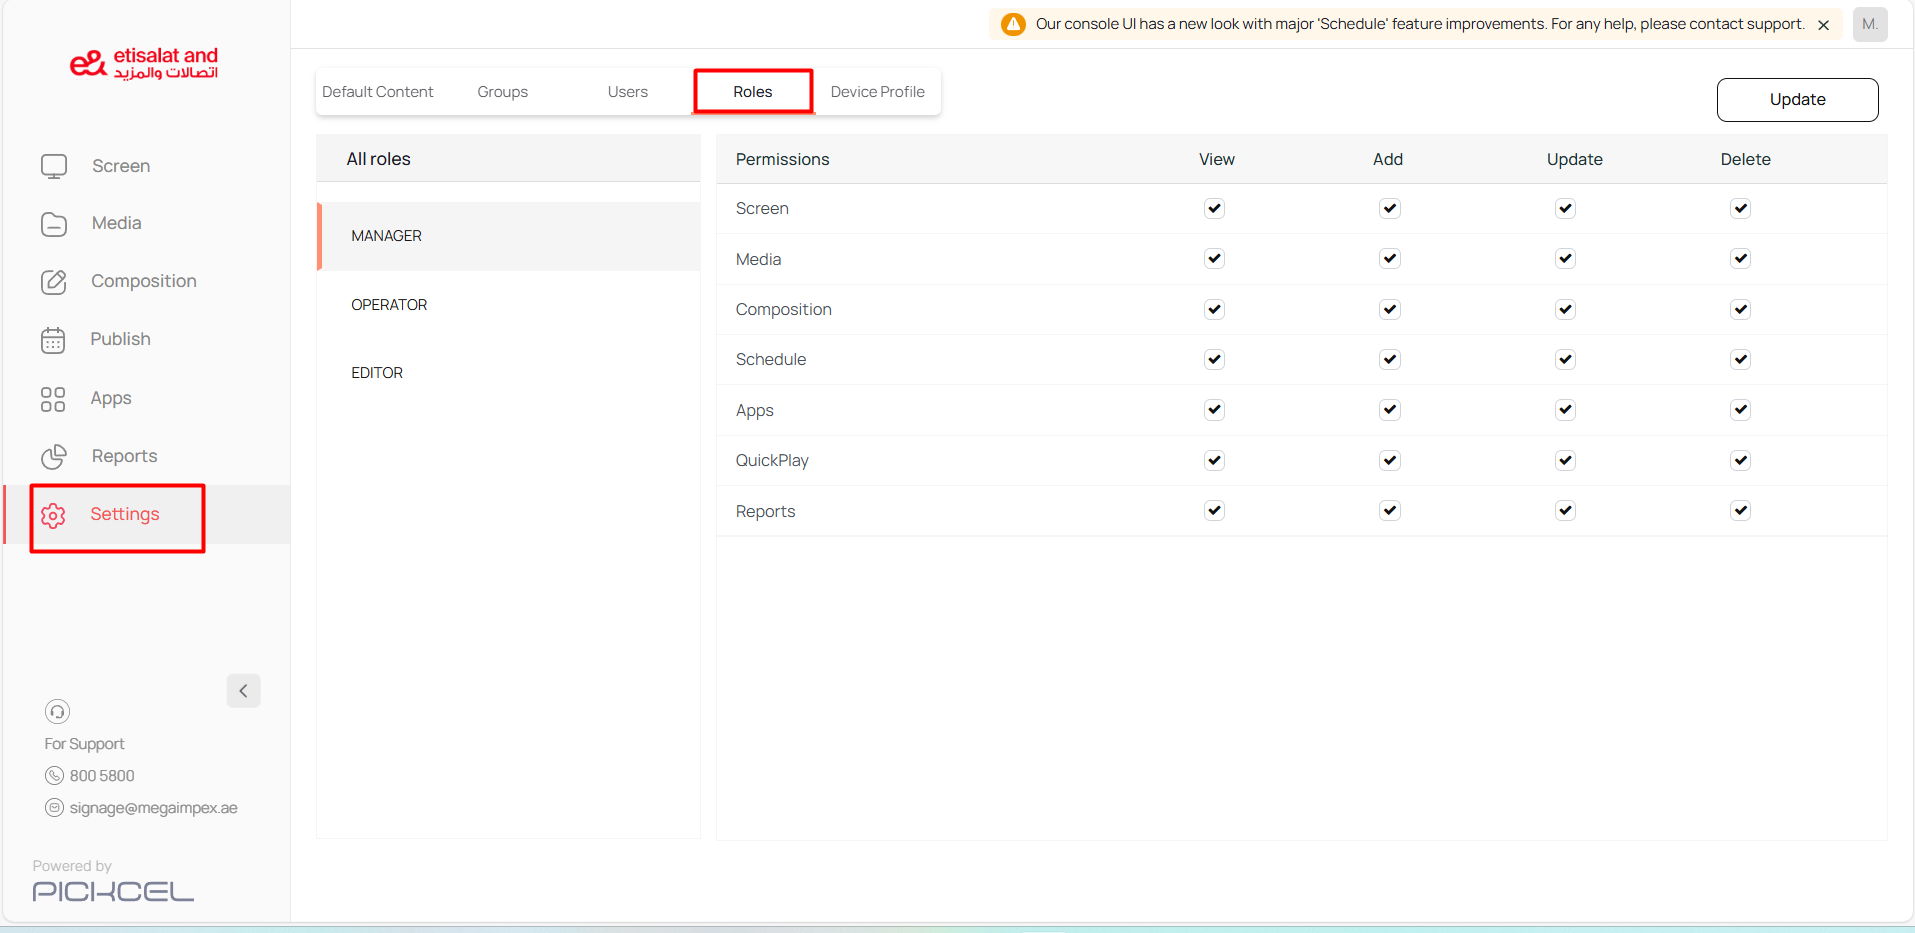The image size is (1915, 933).
Task: Open Reports via the pie chart icon
Action: (54, 457)
